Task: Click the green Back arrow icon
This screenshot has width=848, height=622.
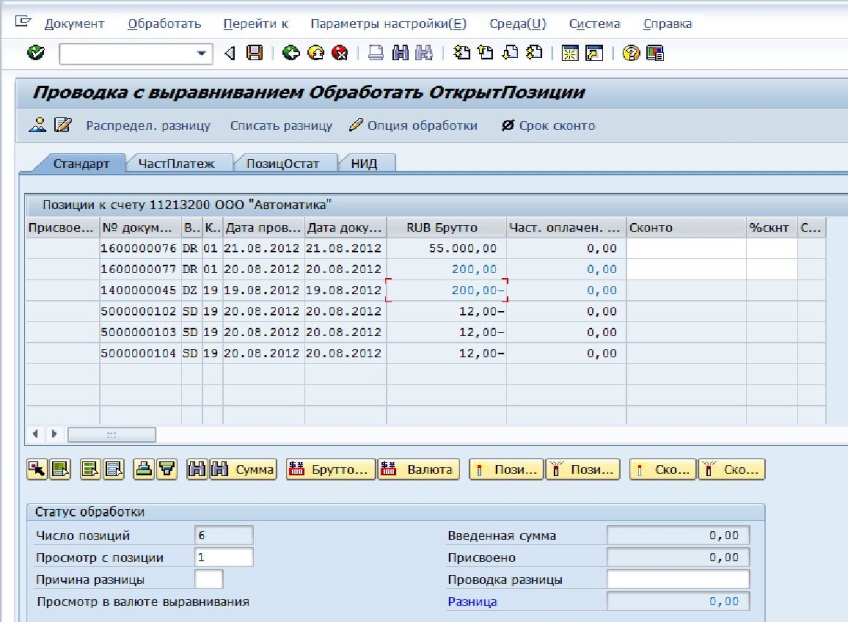Action: click(x=290, y=53)
